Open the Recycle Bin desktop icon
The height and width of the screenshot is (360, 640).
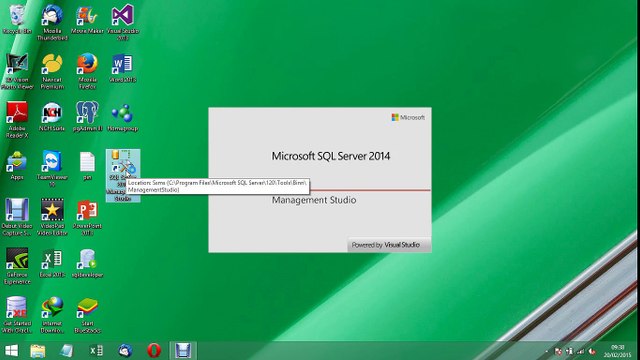(17, 19)
